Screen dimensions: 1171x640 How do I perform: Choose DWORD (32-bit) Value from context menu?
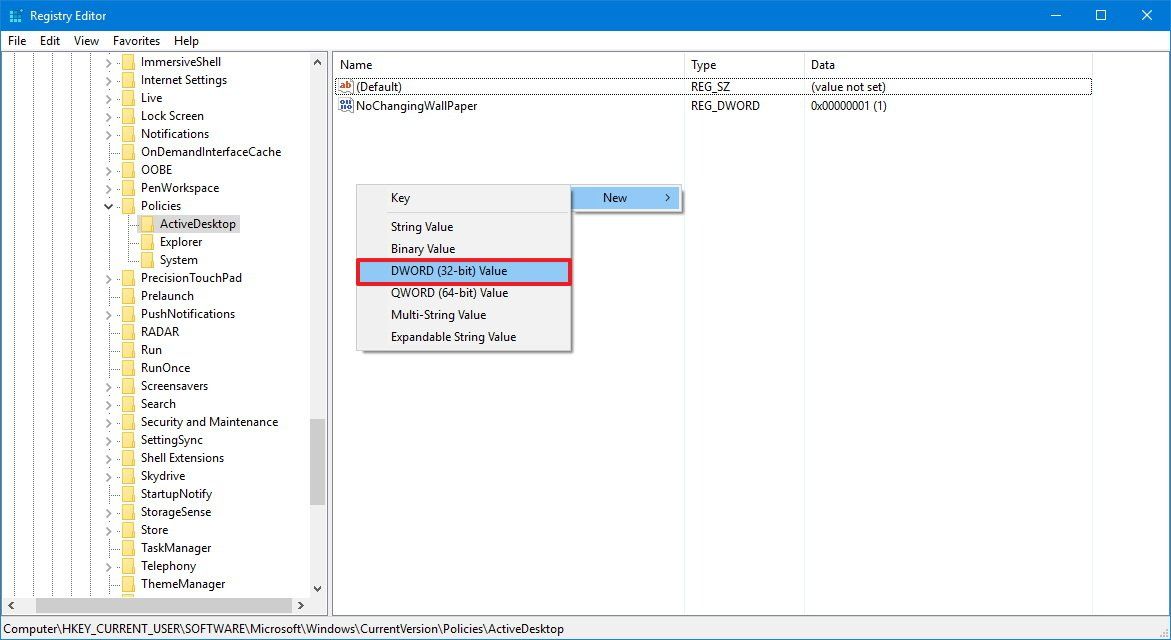450,270
